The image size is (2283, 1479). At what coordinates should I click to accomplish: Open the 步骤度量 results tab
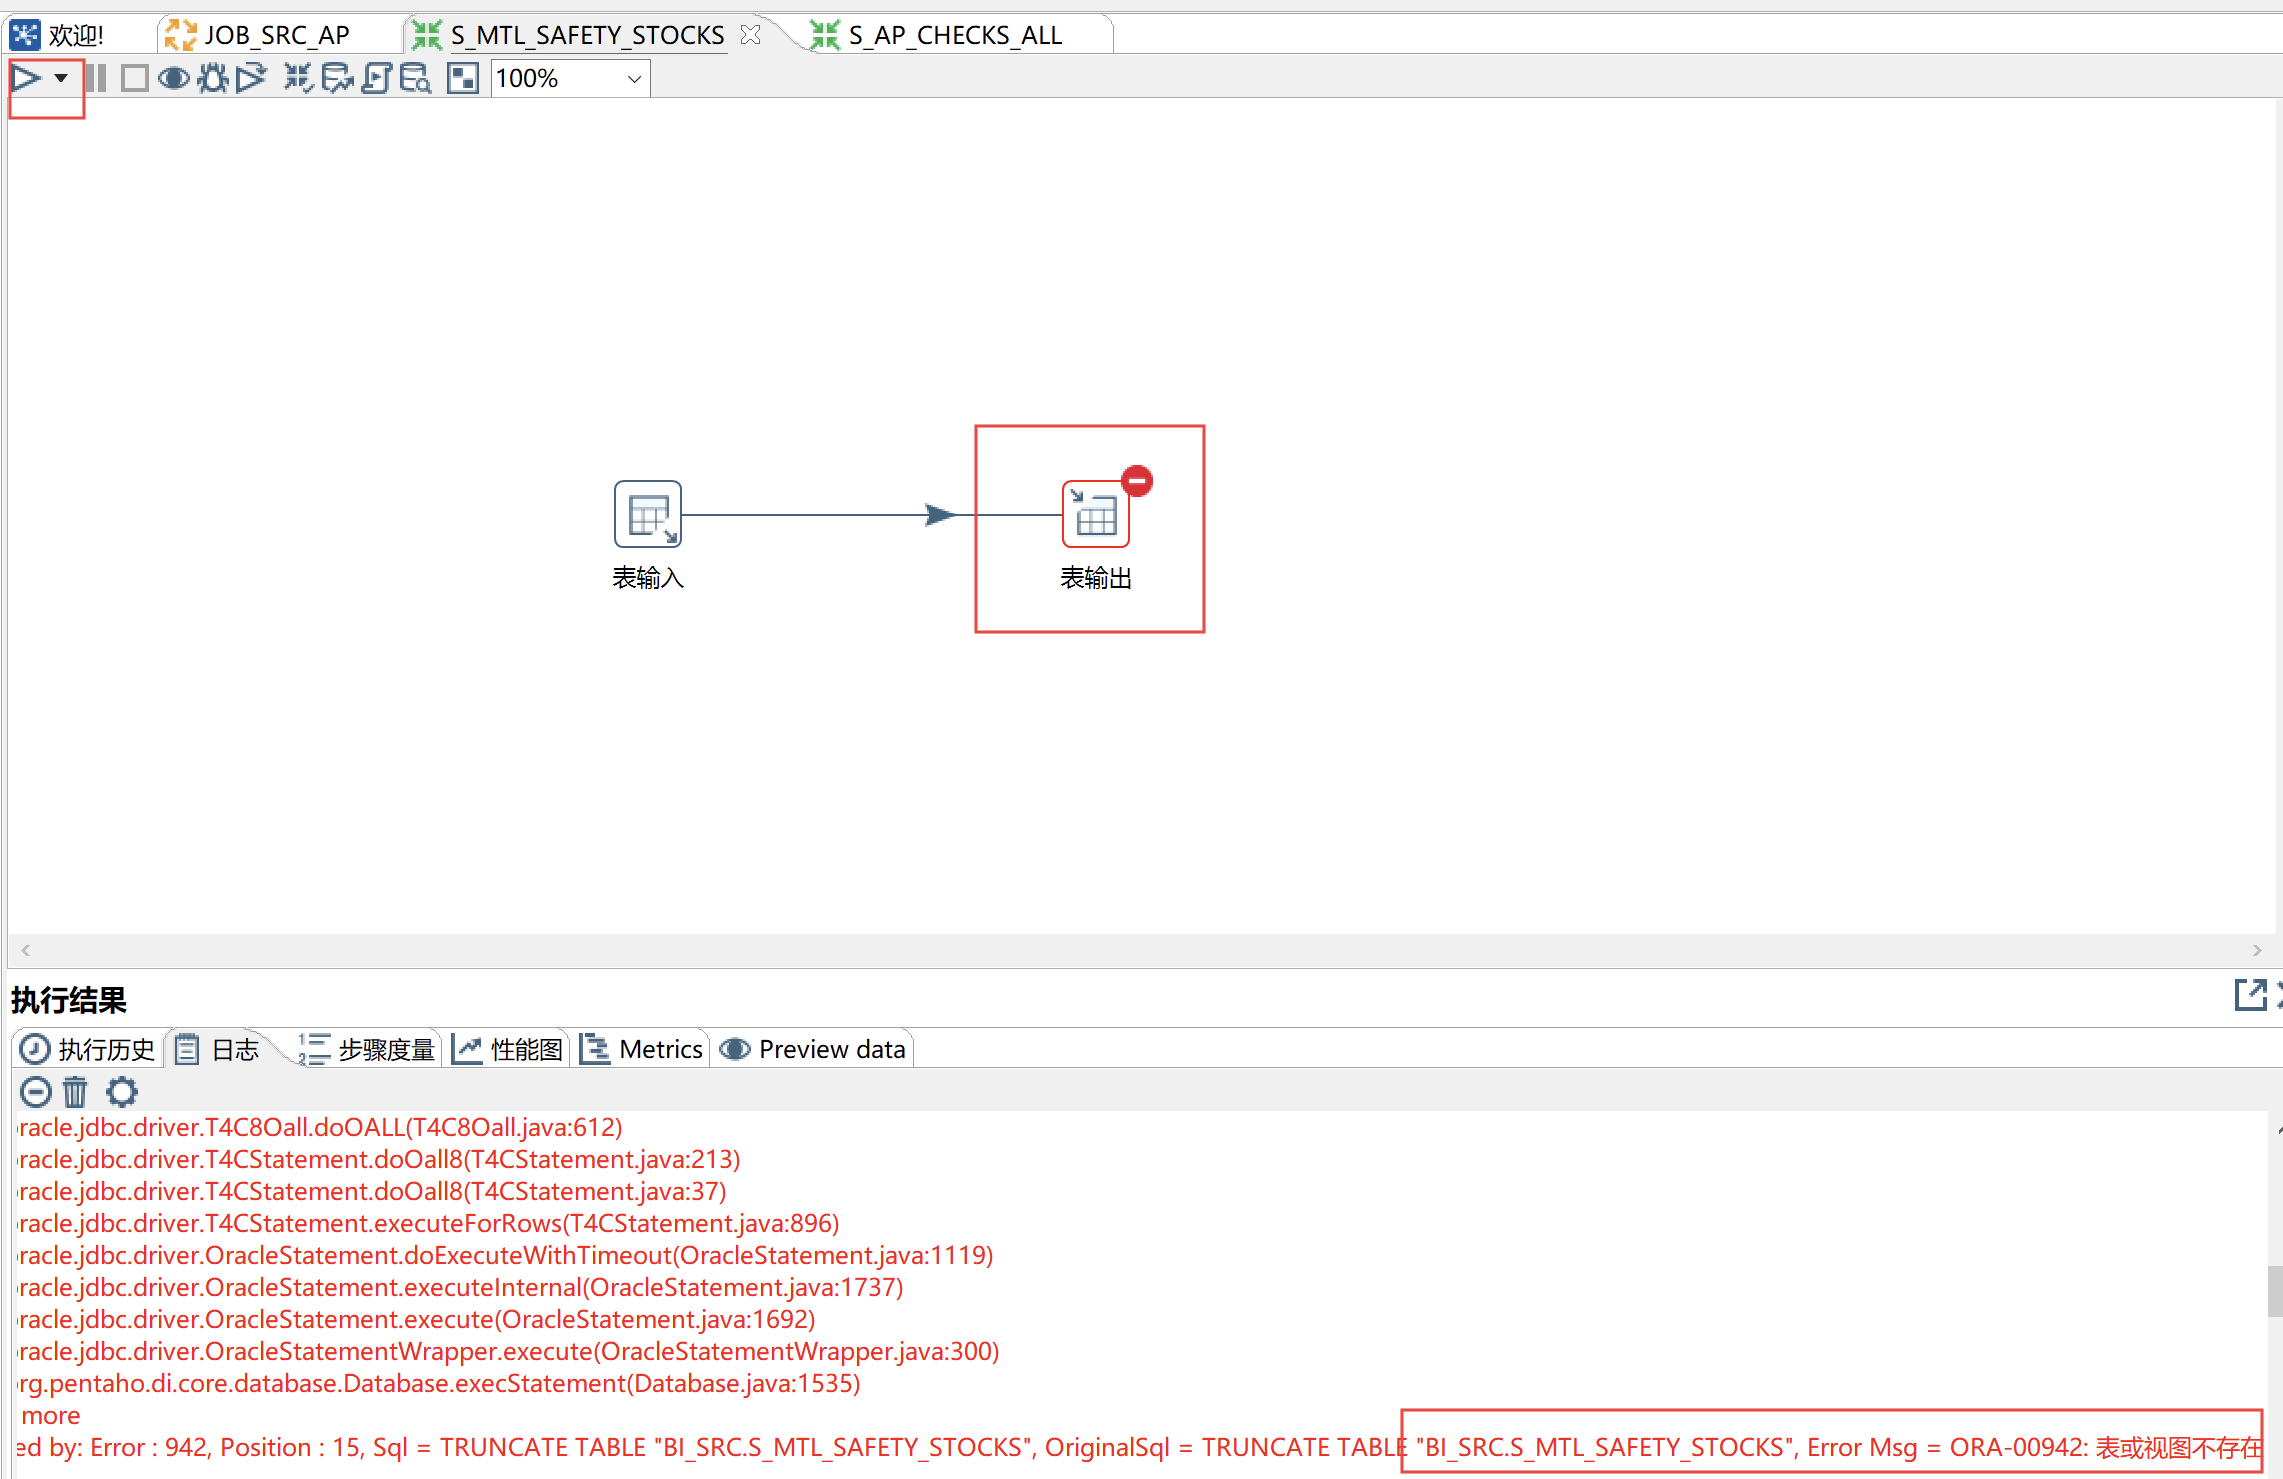368,1049
